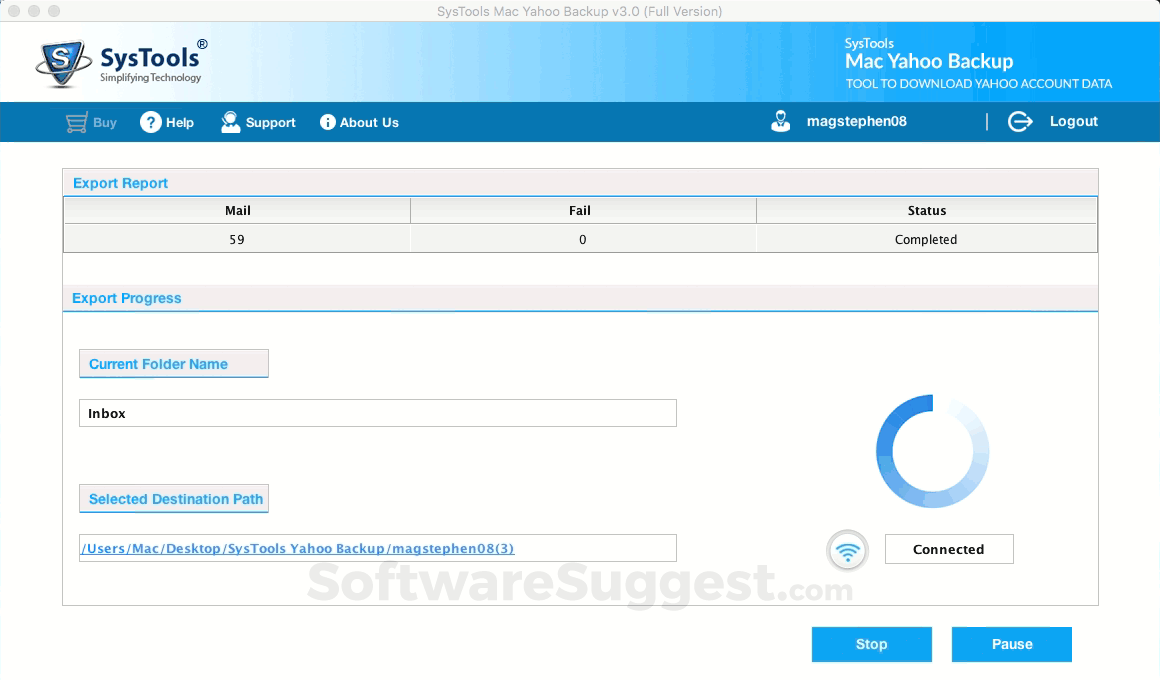Screen dimensions: 1160x680
Task: Close the window with red button
Action: (13, 11)
